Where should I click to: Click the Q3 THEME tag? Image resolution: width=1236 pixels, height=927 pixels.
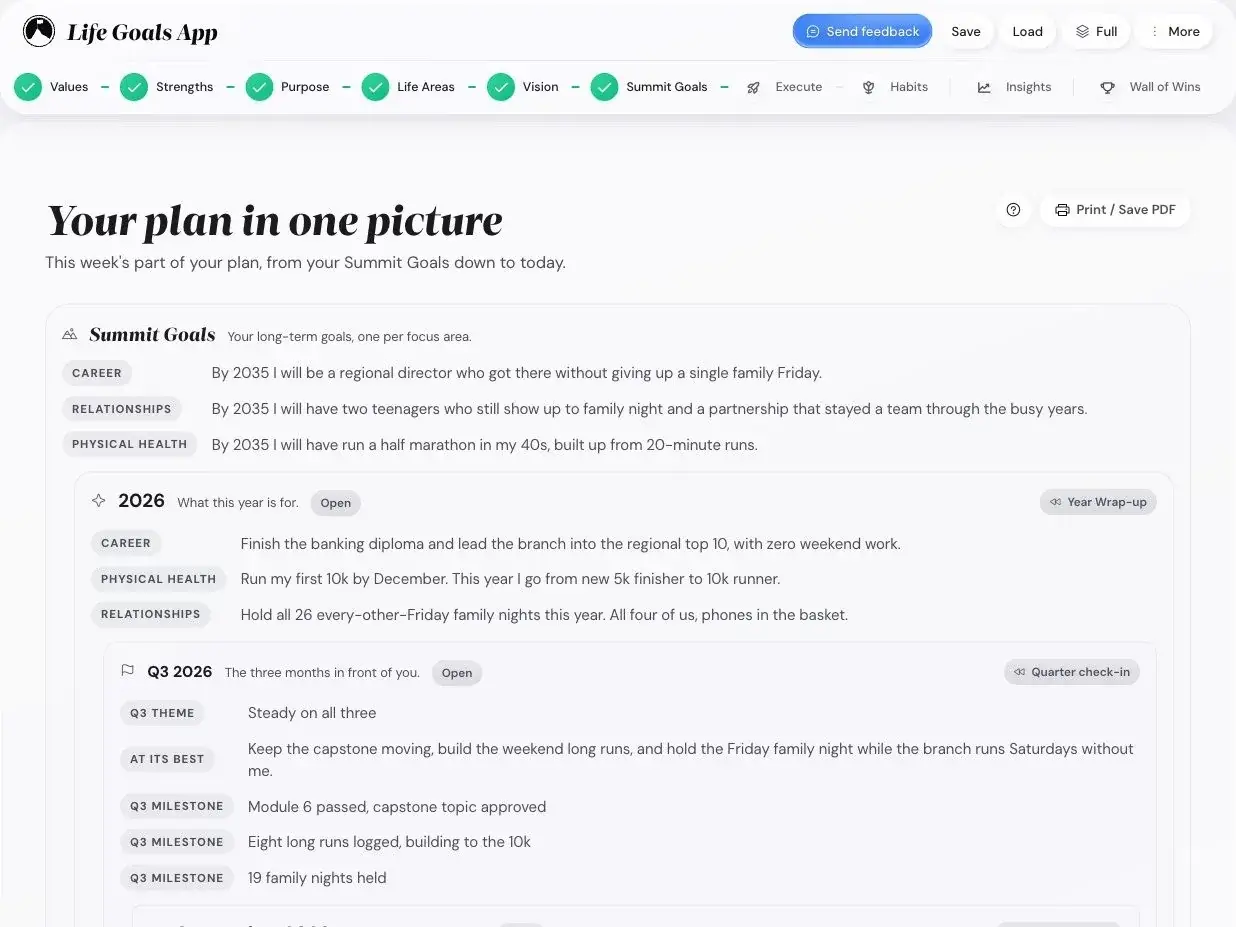162,713
